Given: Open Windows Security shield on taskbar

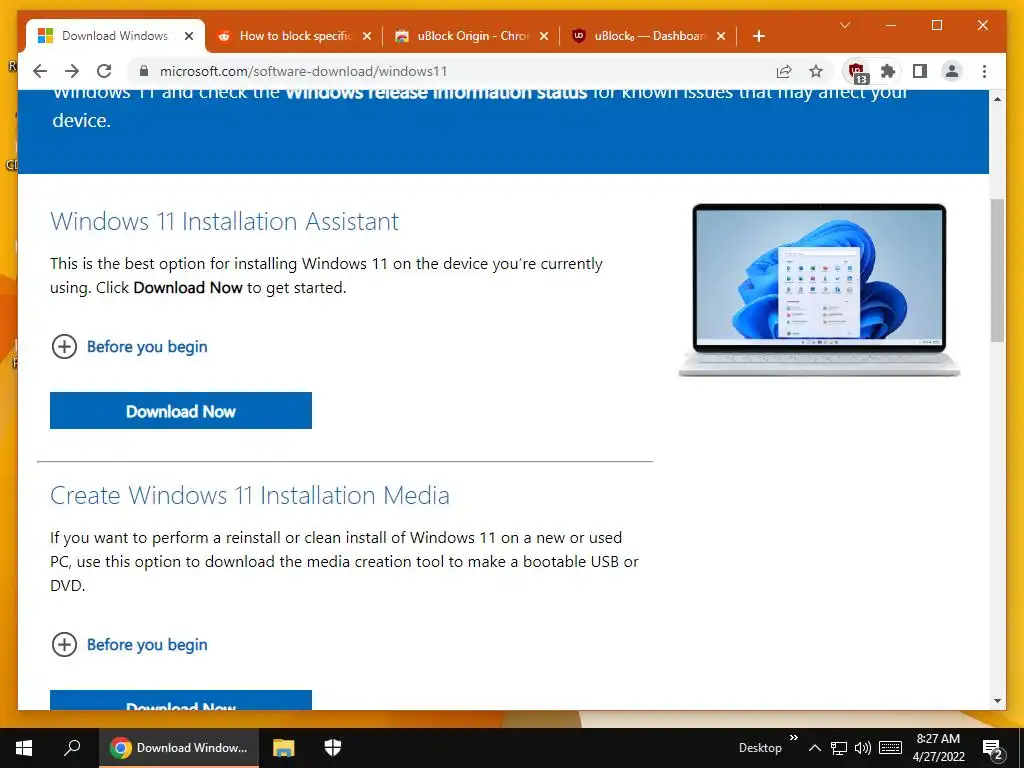Looking at the screenshot, I should coord(333,748).
